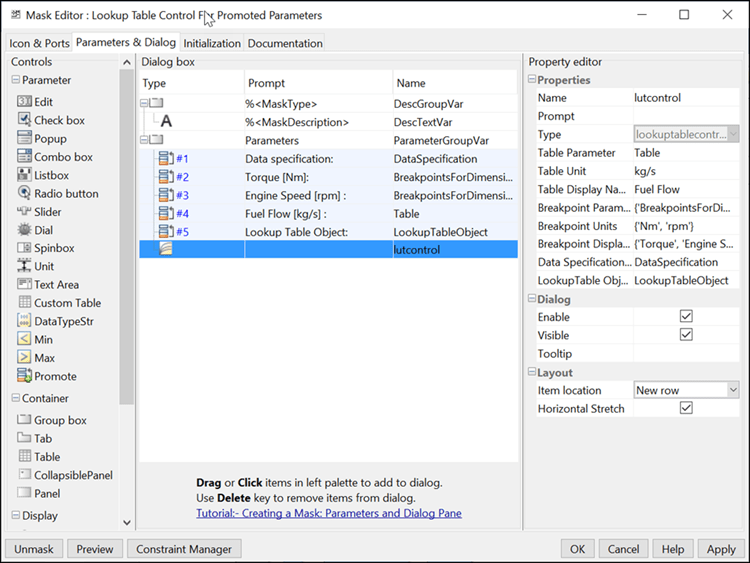Add a Spinbox control
750x563 pixels.
(46, 248)
